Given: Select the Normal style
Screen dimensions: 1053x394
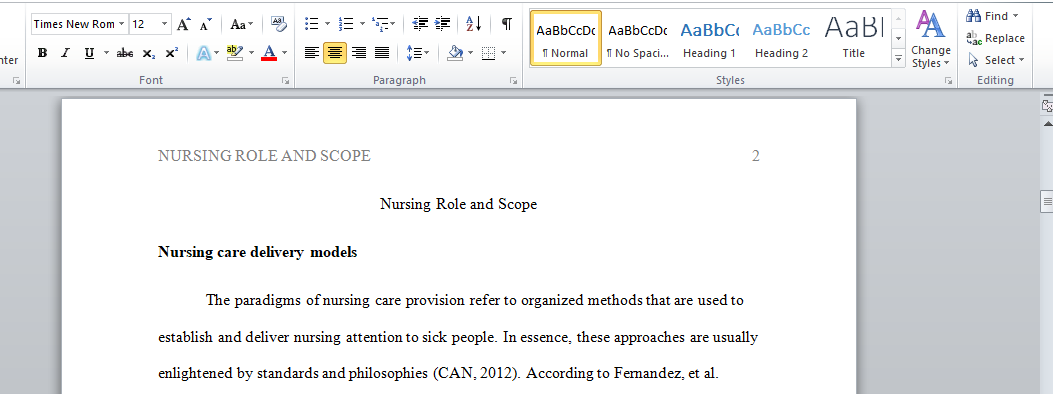Looking at the screenshot, I should coord(565,38).
